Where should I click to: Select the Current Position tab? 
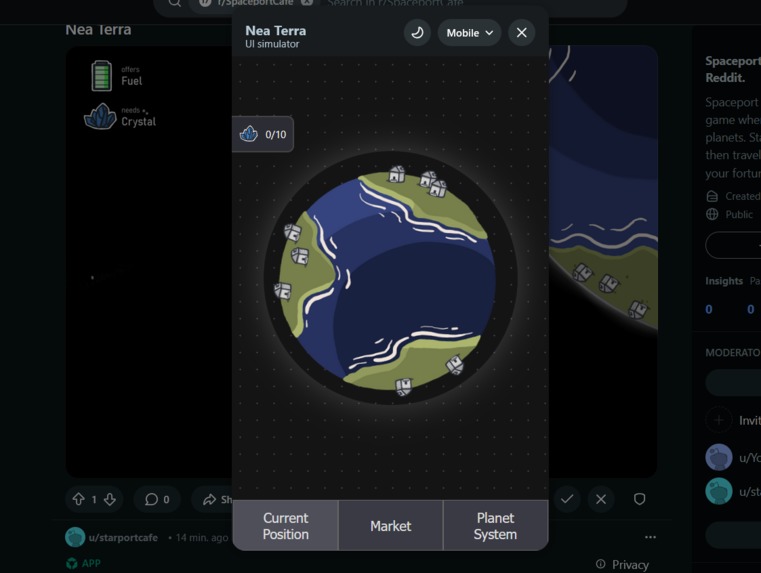[x=285, y=526]
